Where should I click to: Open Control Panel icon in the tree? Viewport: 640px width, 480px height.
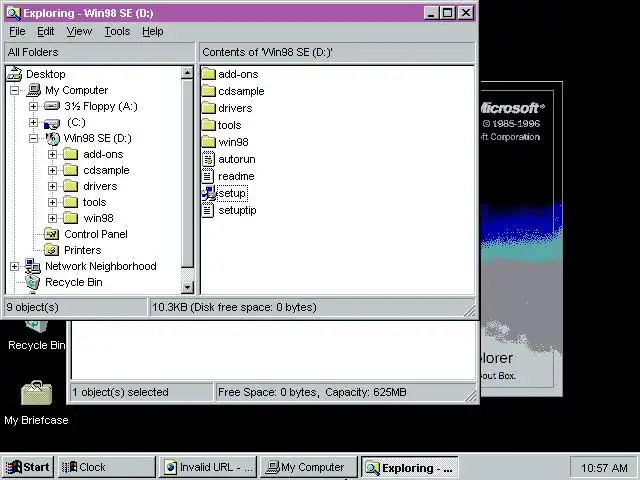(51, 234)
